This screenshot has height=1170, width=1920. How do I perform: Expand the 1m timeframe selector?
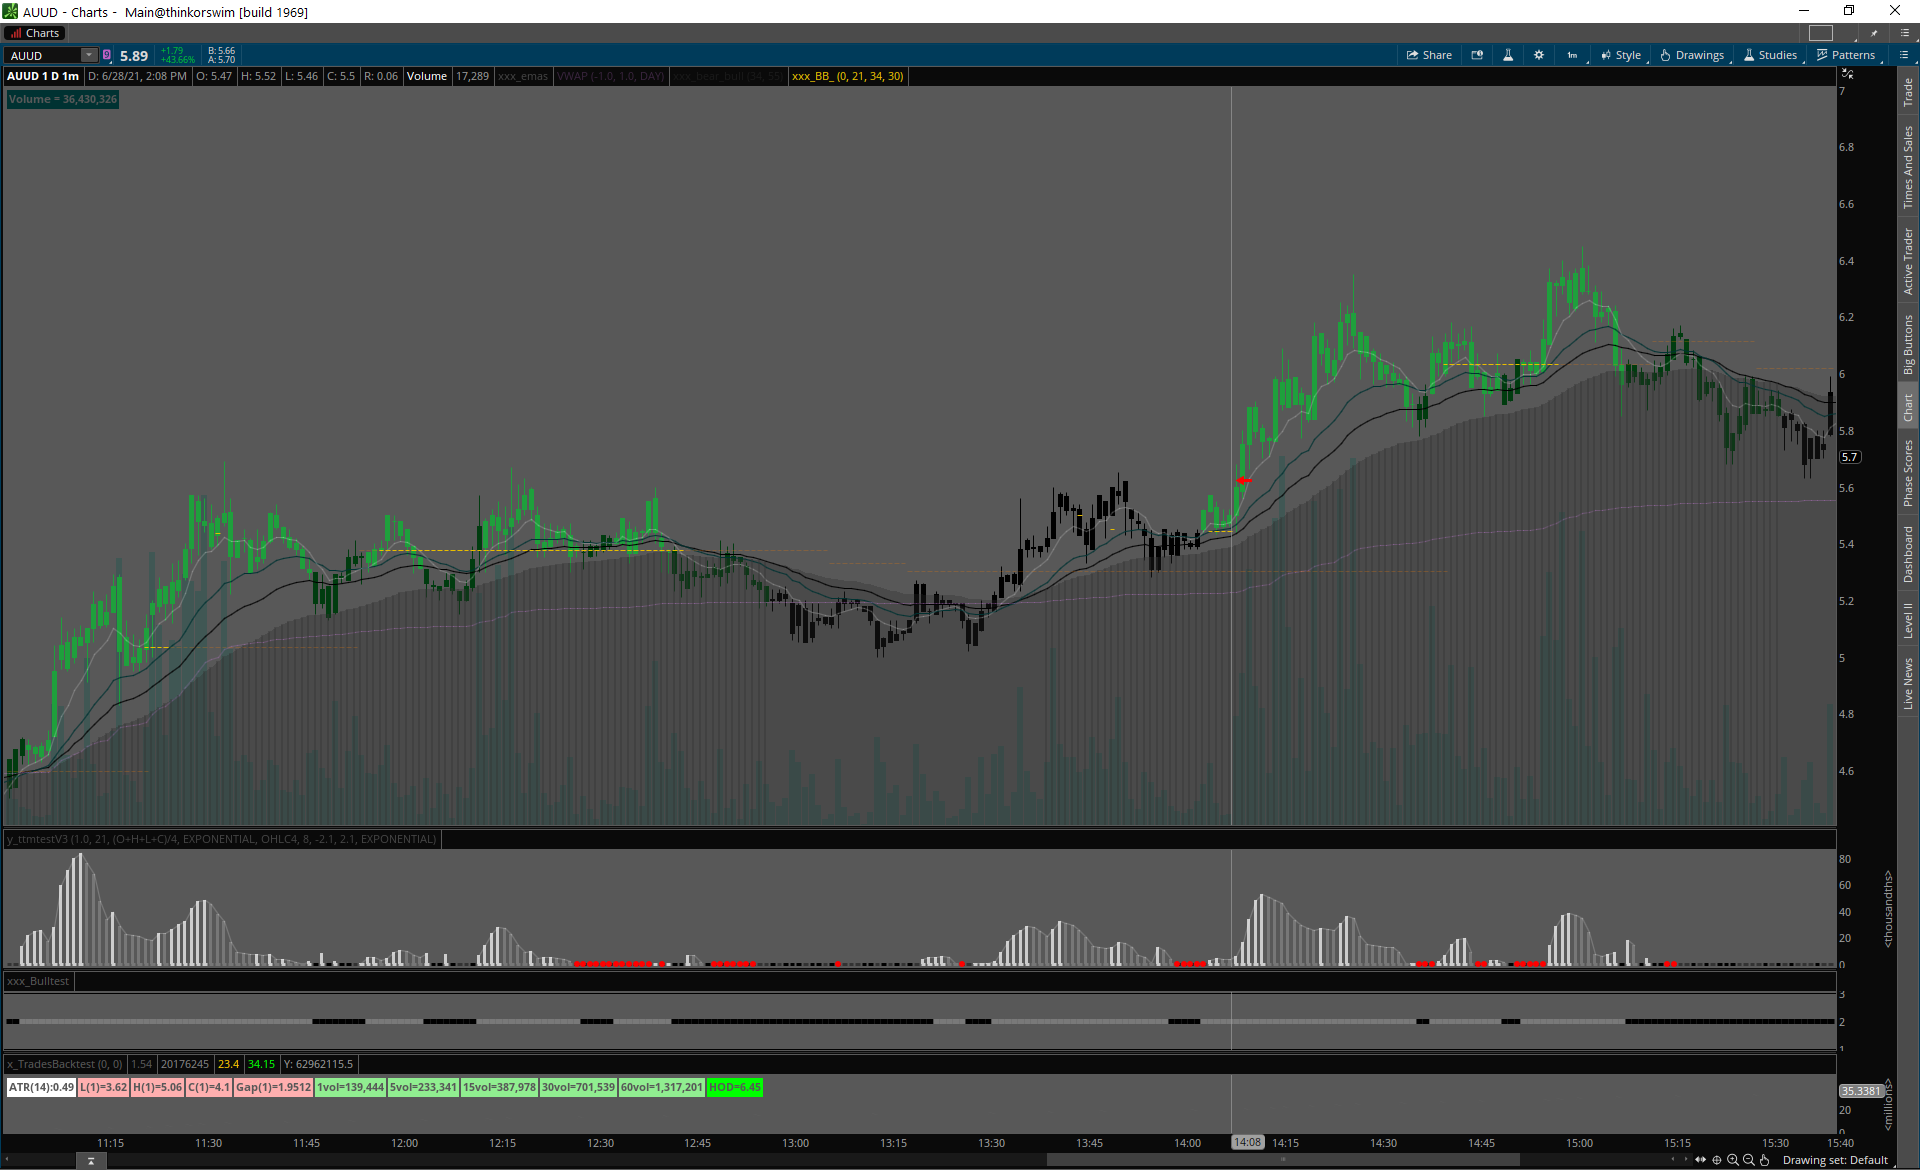(x=1572, y=55)
